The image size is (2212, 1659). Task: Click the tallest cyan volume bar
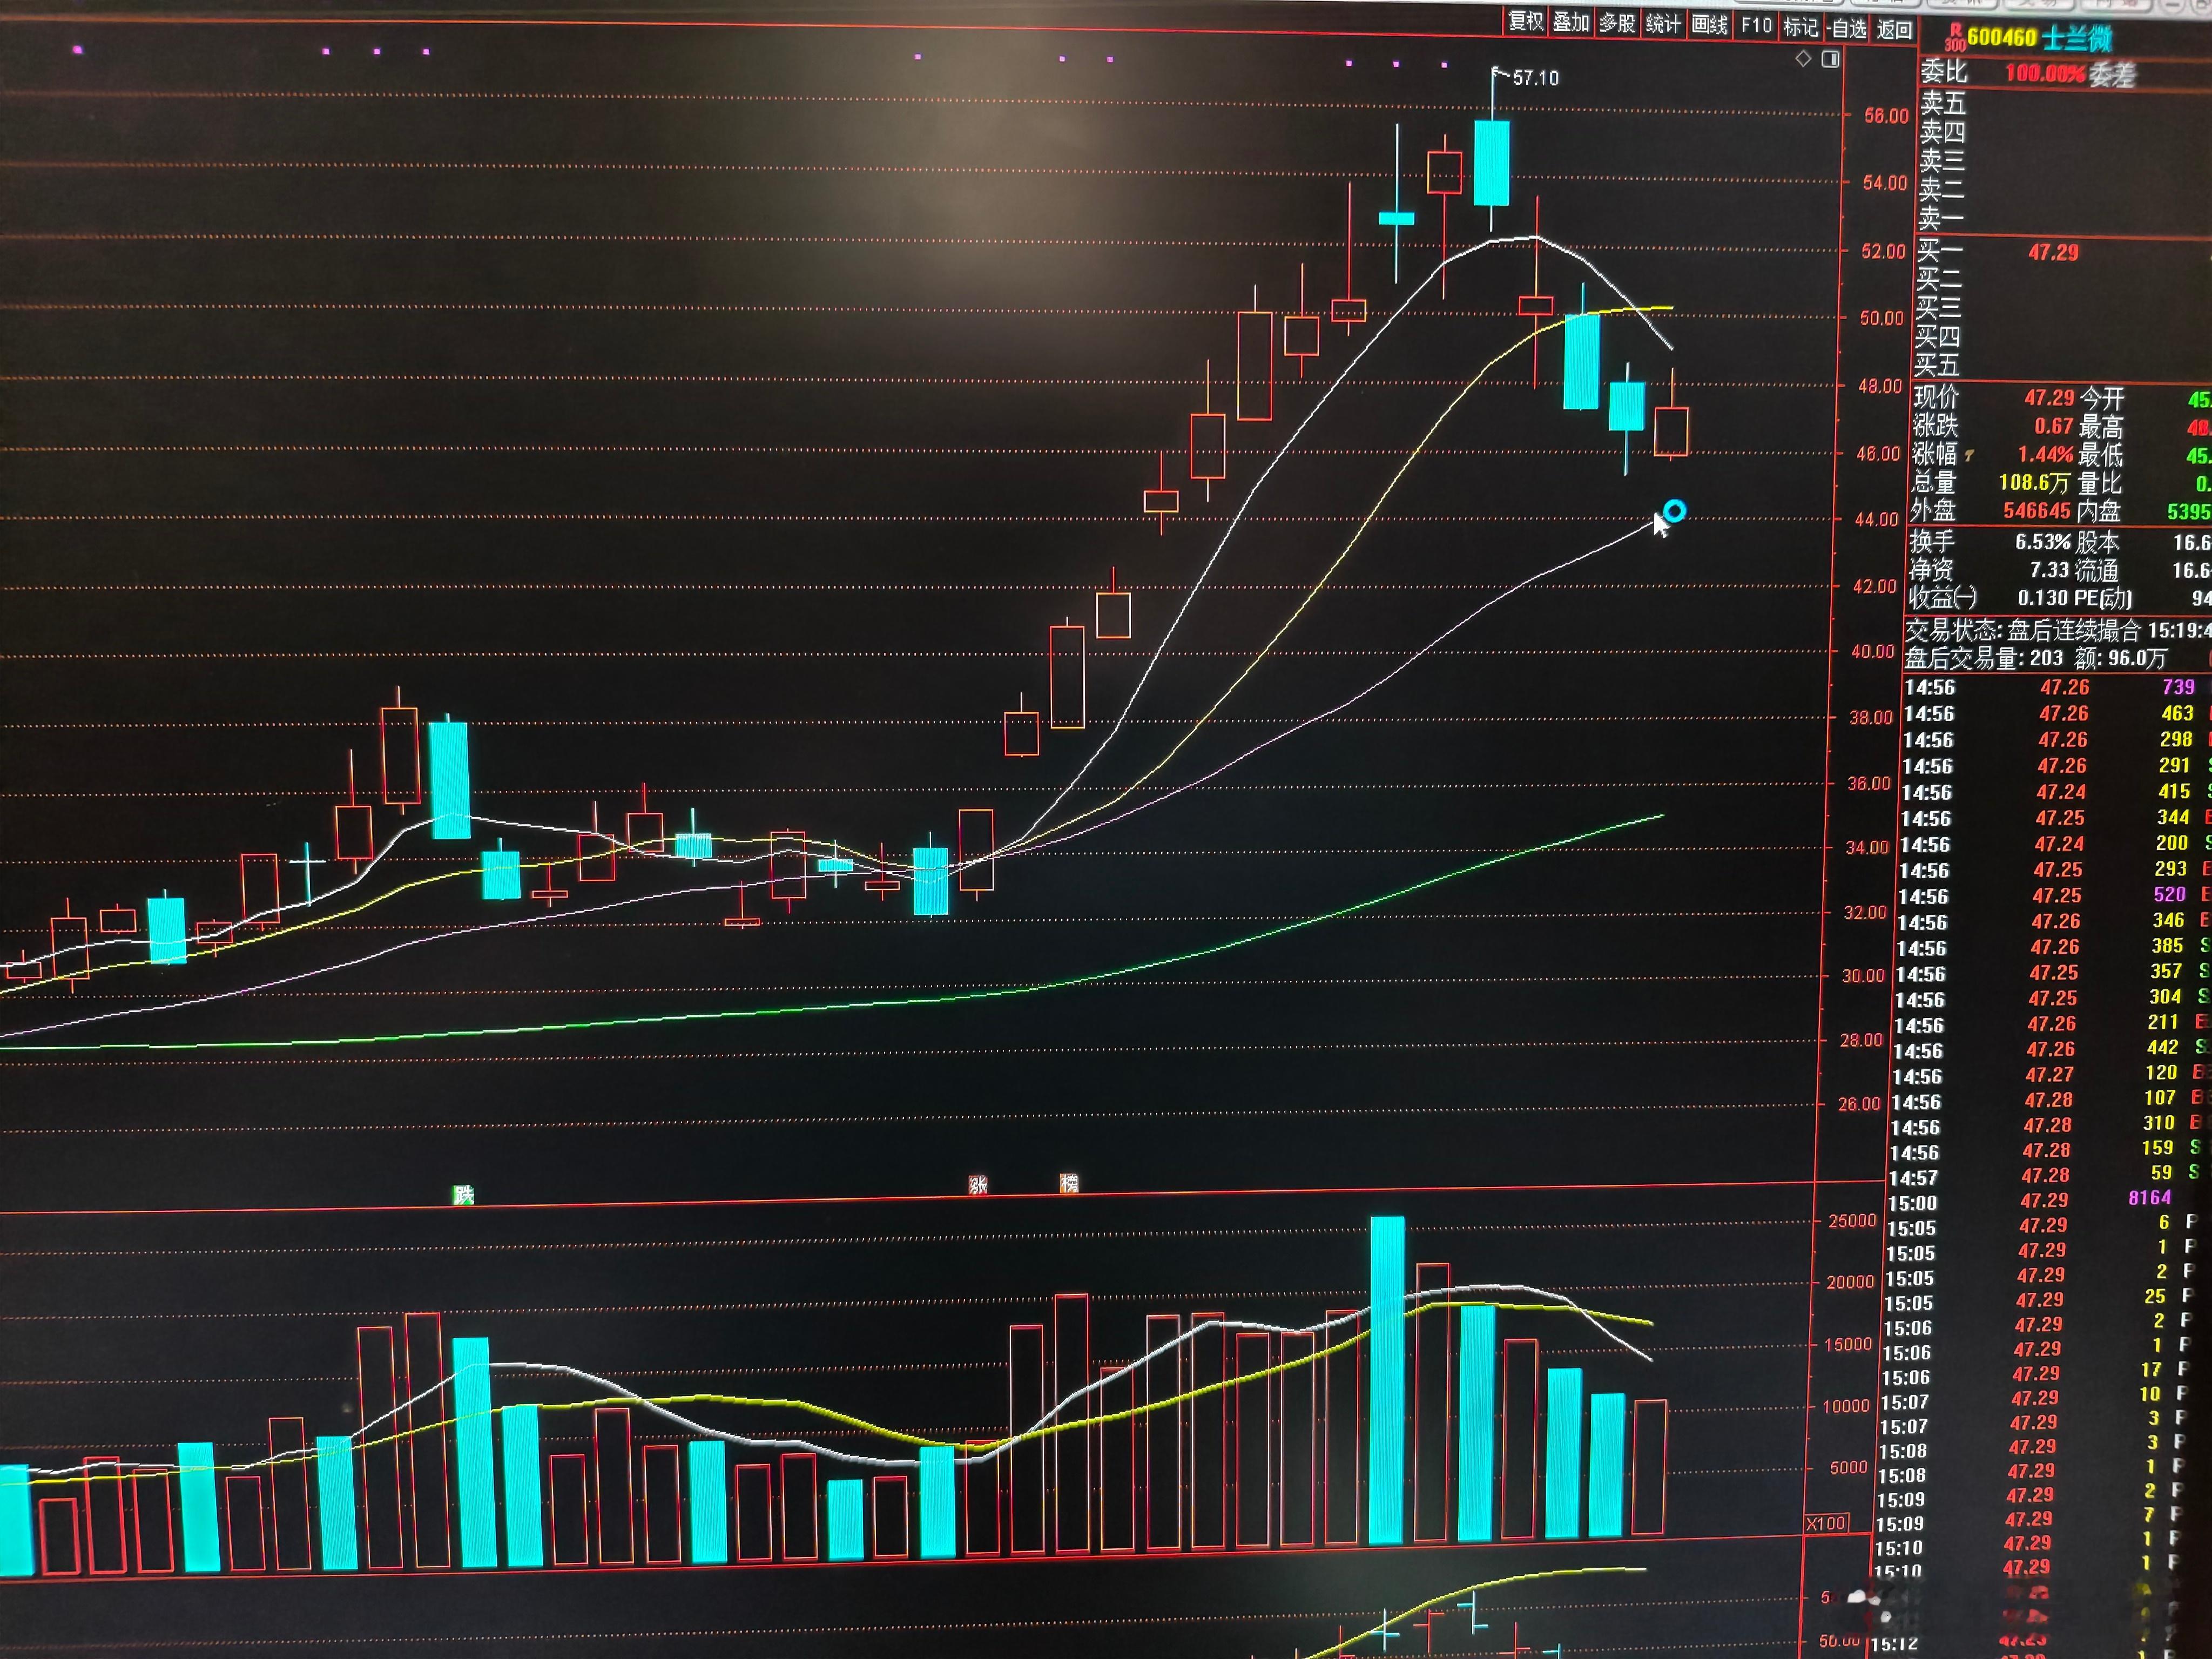tap(1387, 1379)
